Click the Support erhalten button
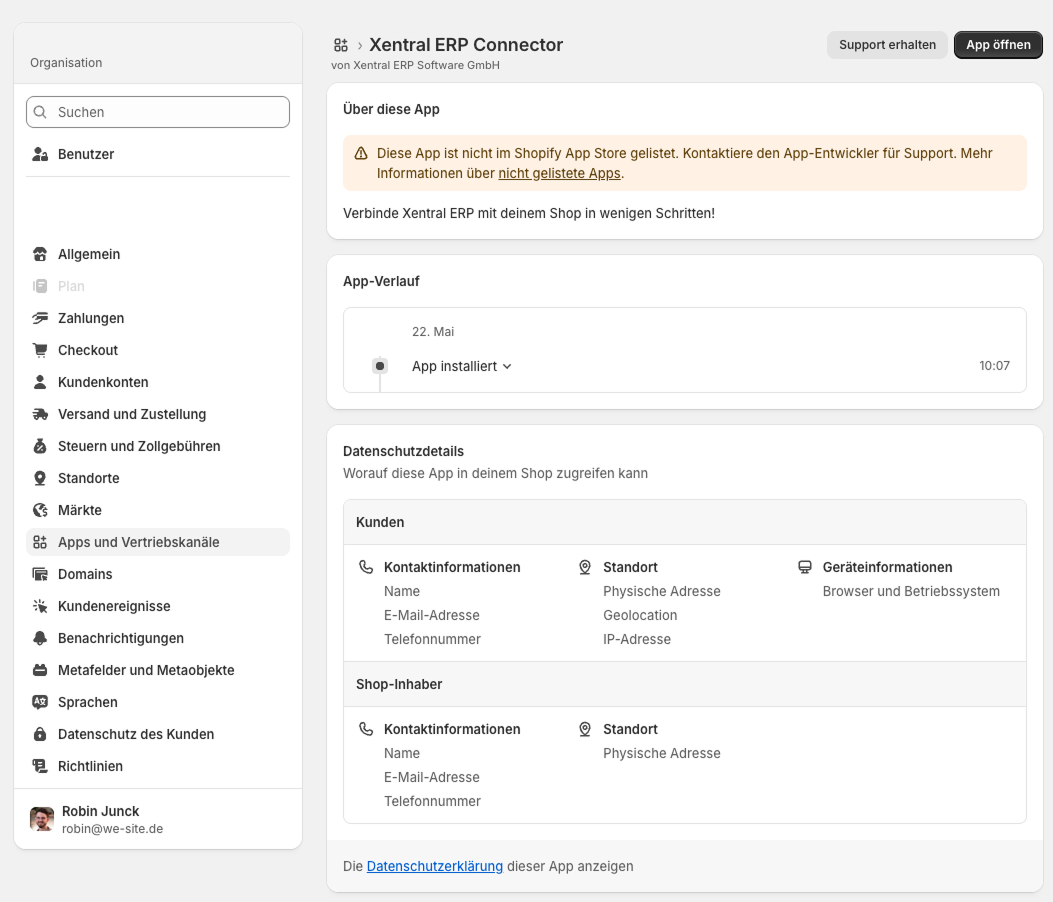The height and width of the screenshot is (902, 1053). [x=887, y=45]
